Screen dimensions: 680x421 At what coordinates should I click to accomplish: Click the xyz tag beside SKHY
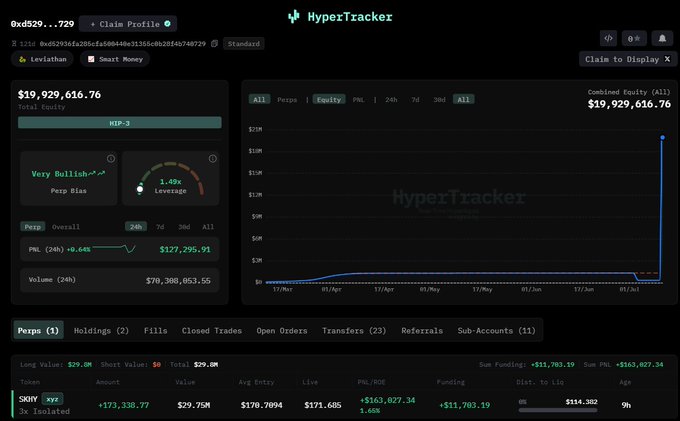pos(52,399)
